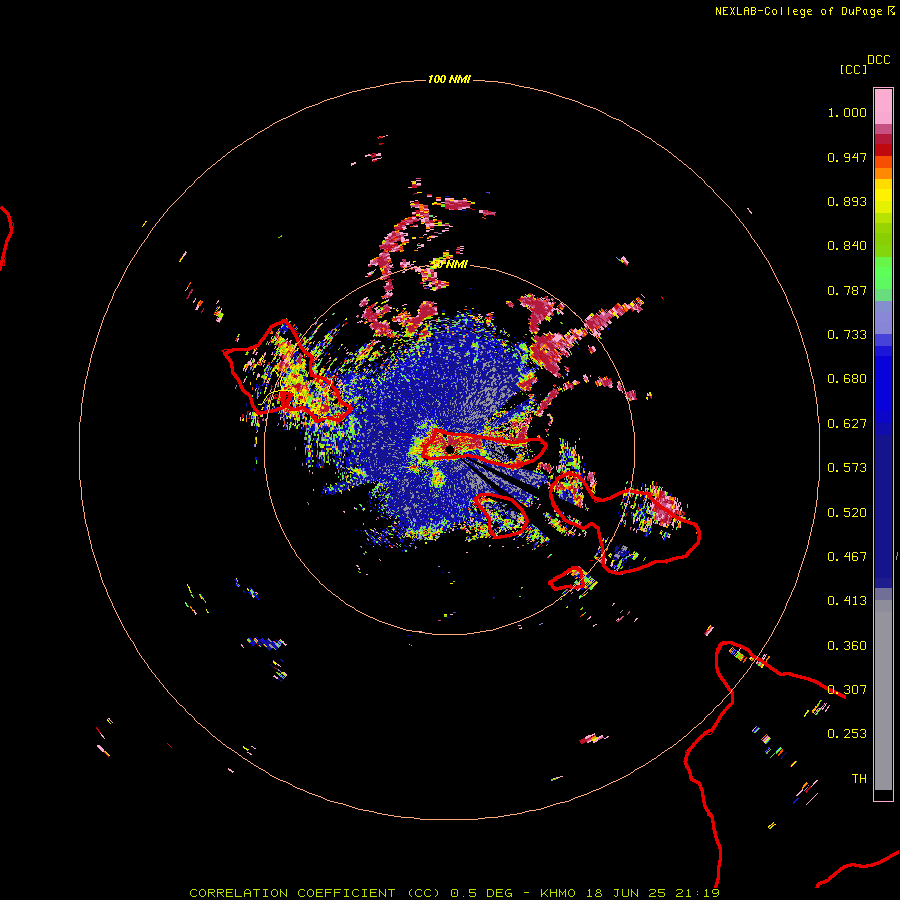
Task: Click the 0.893 legend value
Action: coord(847,201)
